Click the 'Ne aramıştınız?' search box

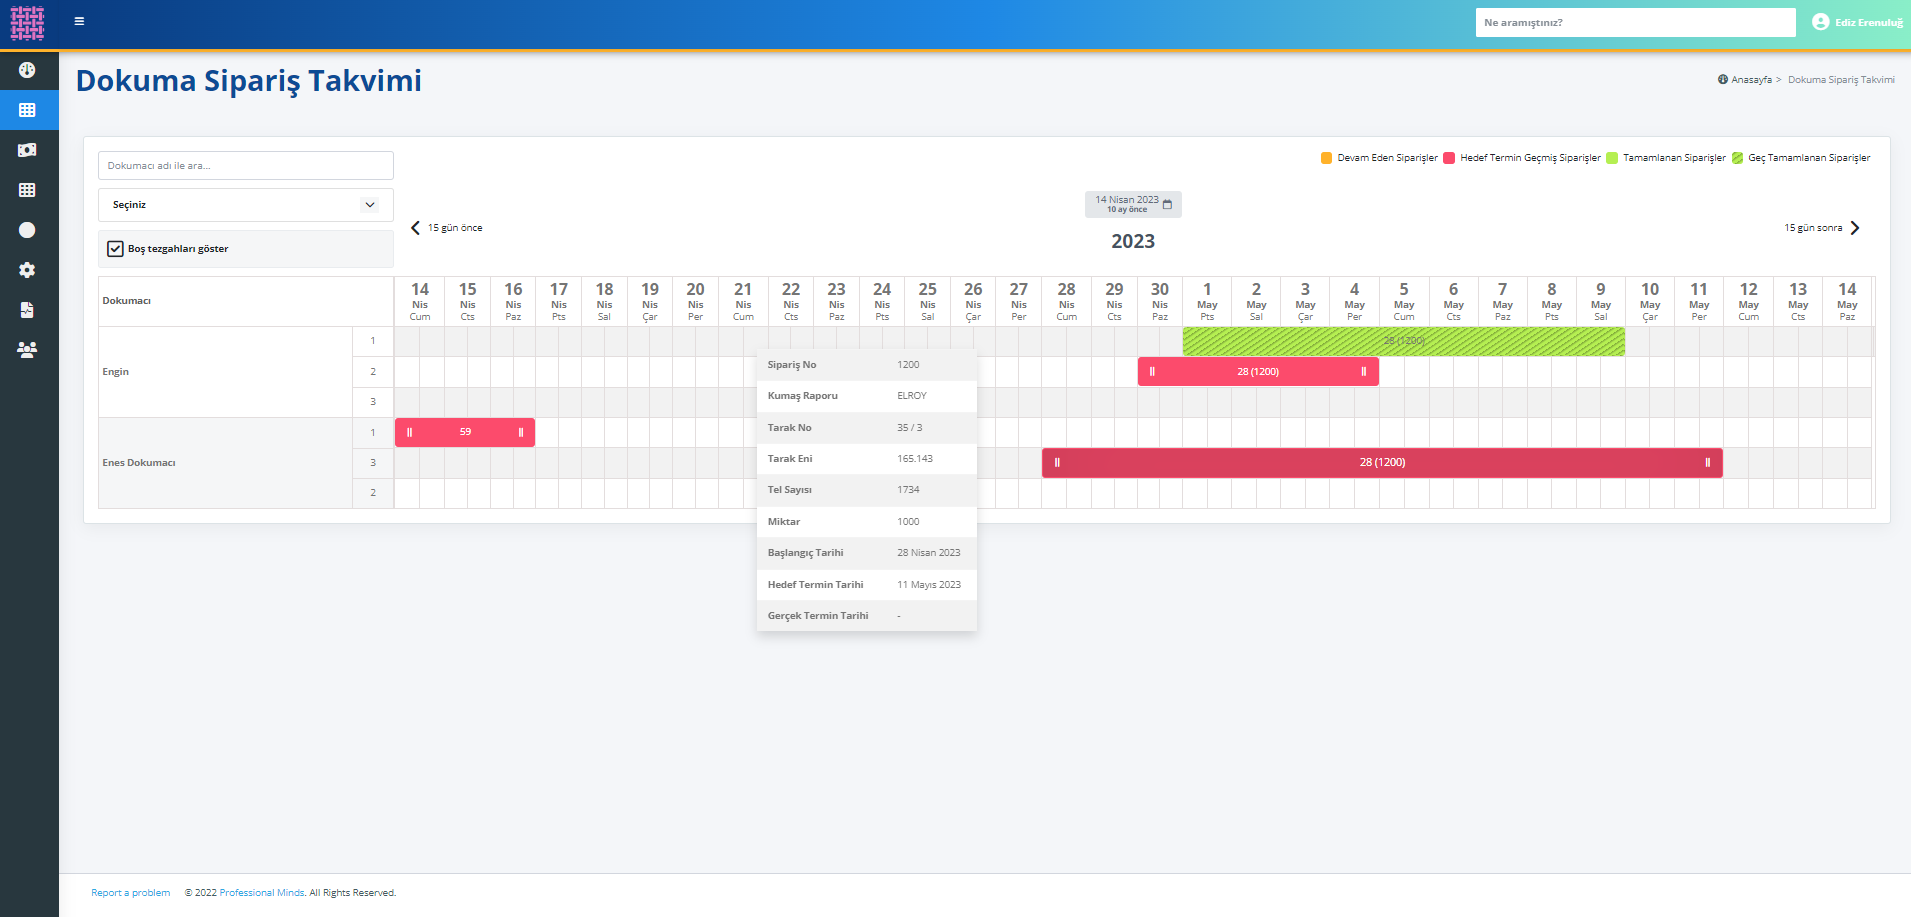click(x=1634, y=22)
